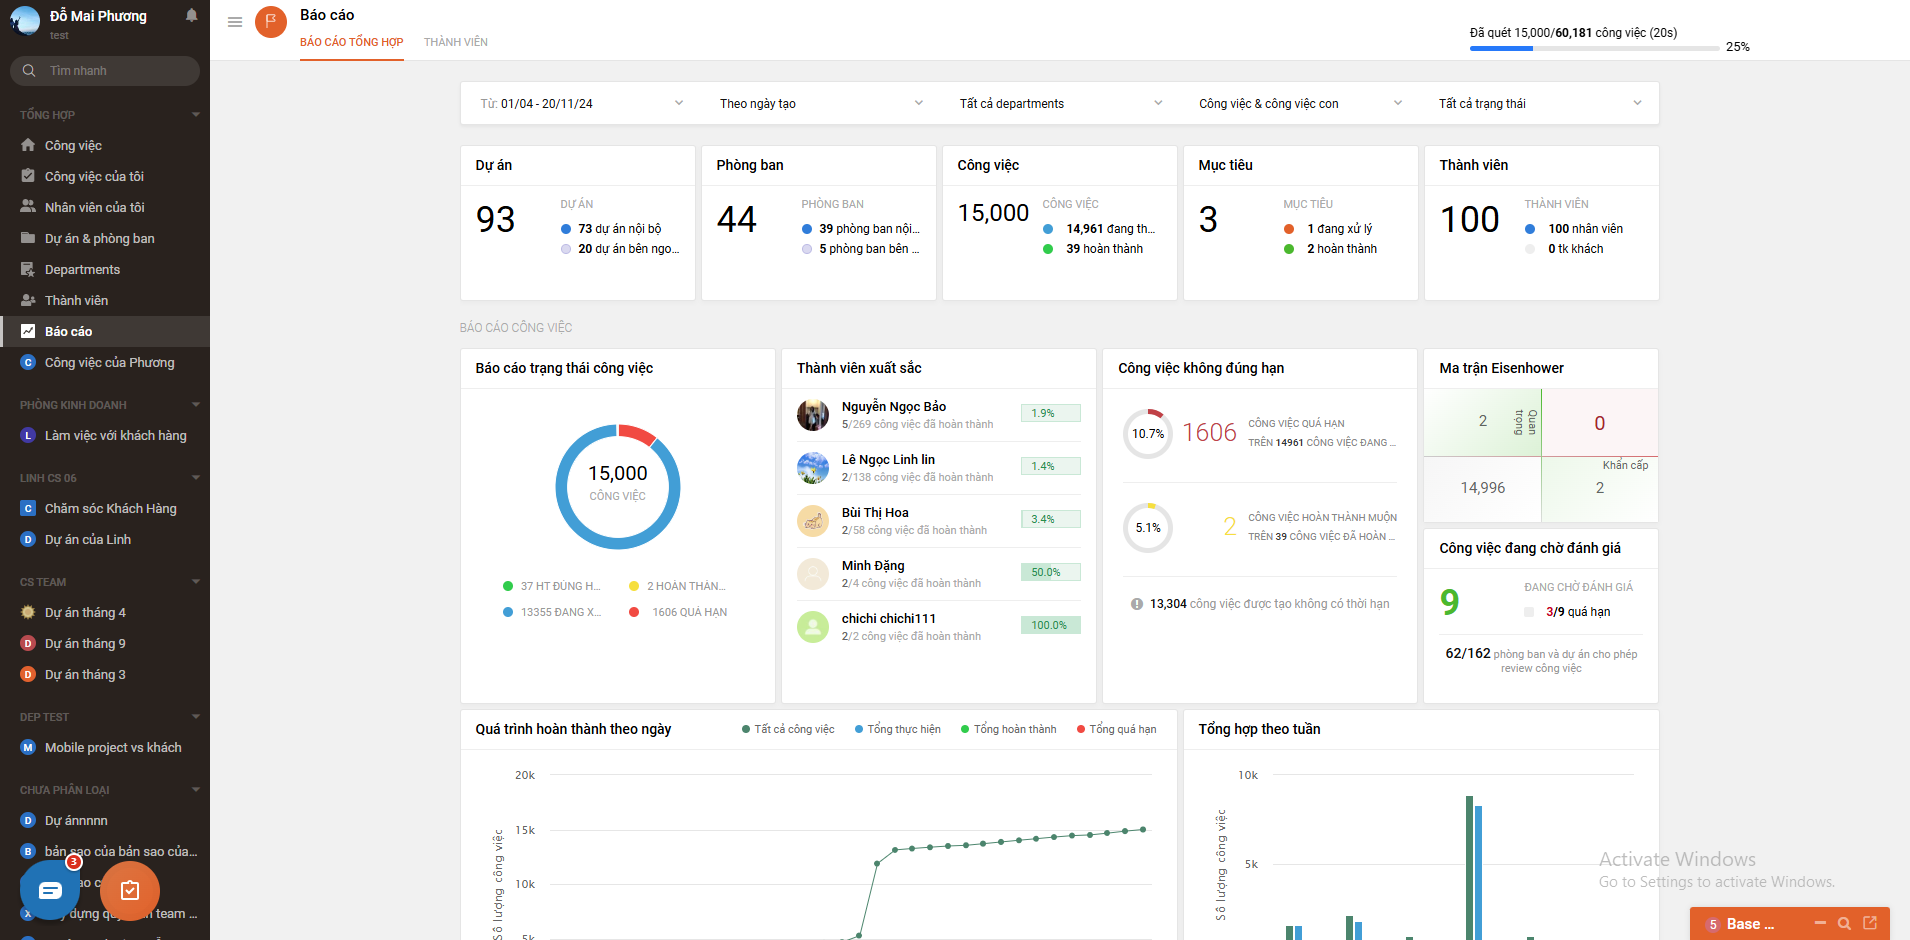Click the 15,000 công việc donut chart
Viewport: 1910px width, 940px height.
click(x=618, y=487)
